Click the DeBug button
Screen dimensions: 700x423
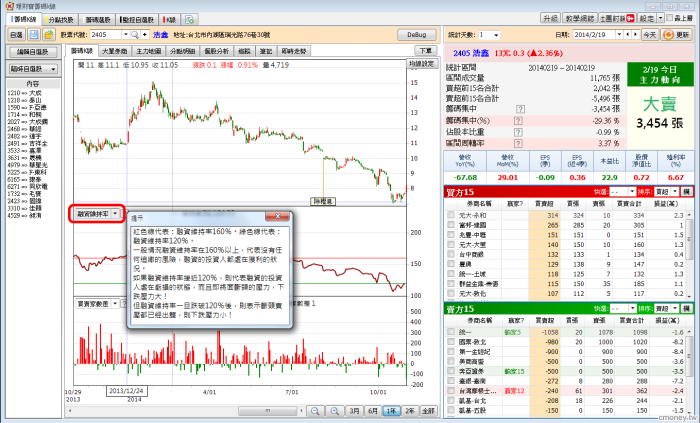[417, 35]
